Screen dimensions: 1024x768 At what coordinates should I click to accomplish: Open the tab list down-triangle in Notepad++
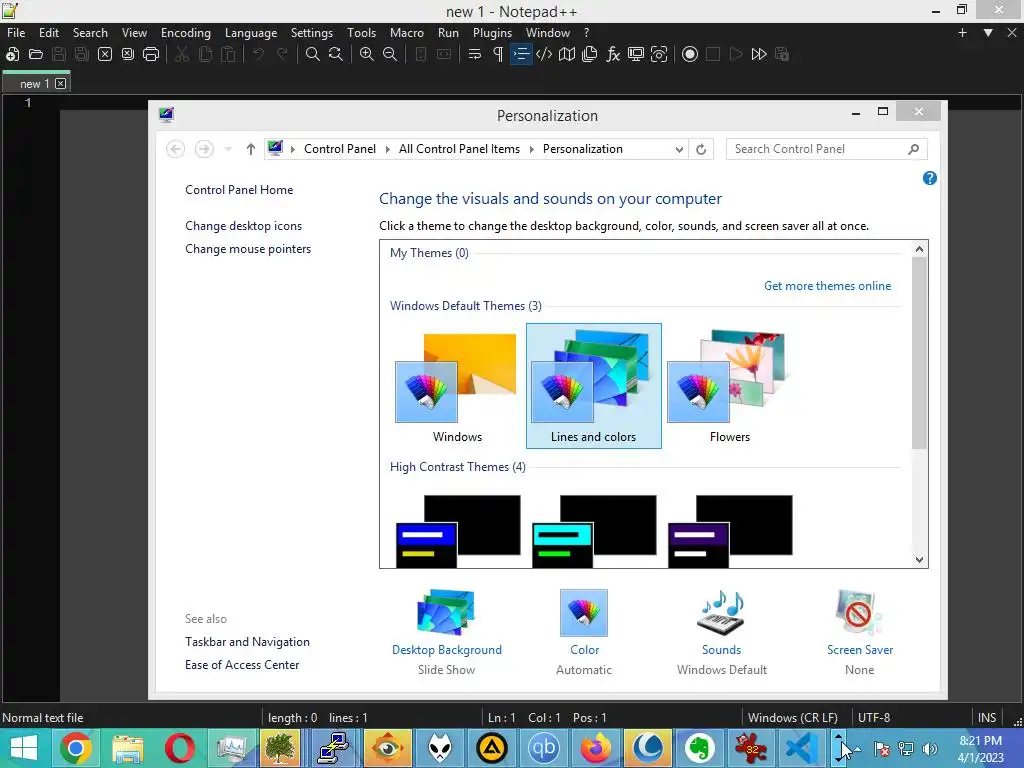point(988,33)
